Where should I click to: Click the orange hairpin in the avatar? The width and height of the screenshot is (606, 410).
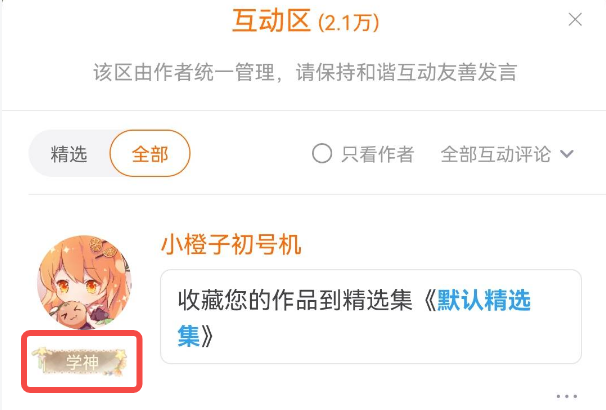click(104, 248)
